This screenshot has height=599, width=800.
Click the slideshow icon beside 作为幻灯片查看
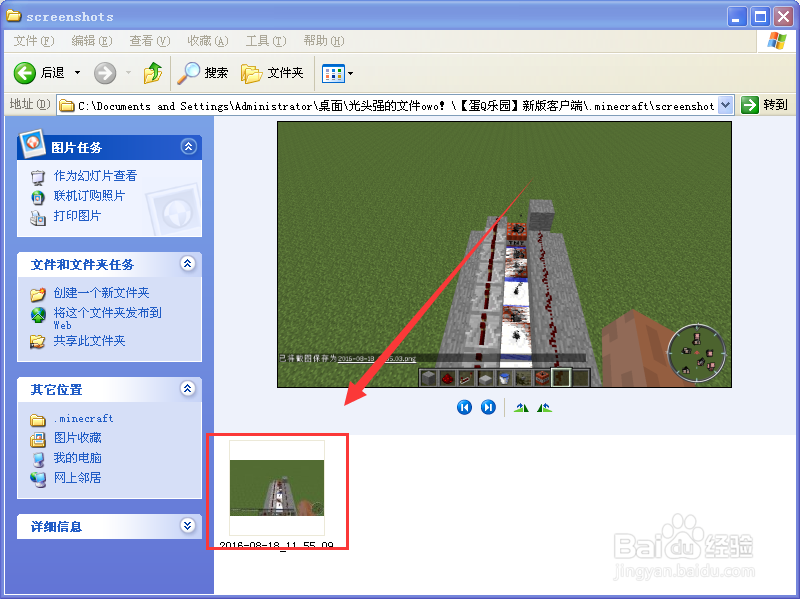click(x=38, y=177)
